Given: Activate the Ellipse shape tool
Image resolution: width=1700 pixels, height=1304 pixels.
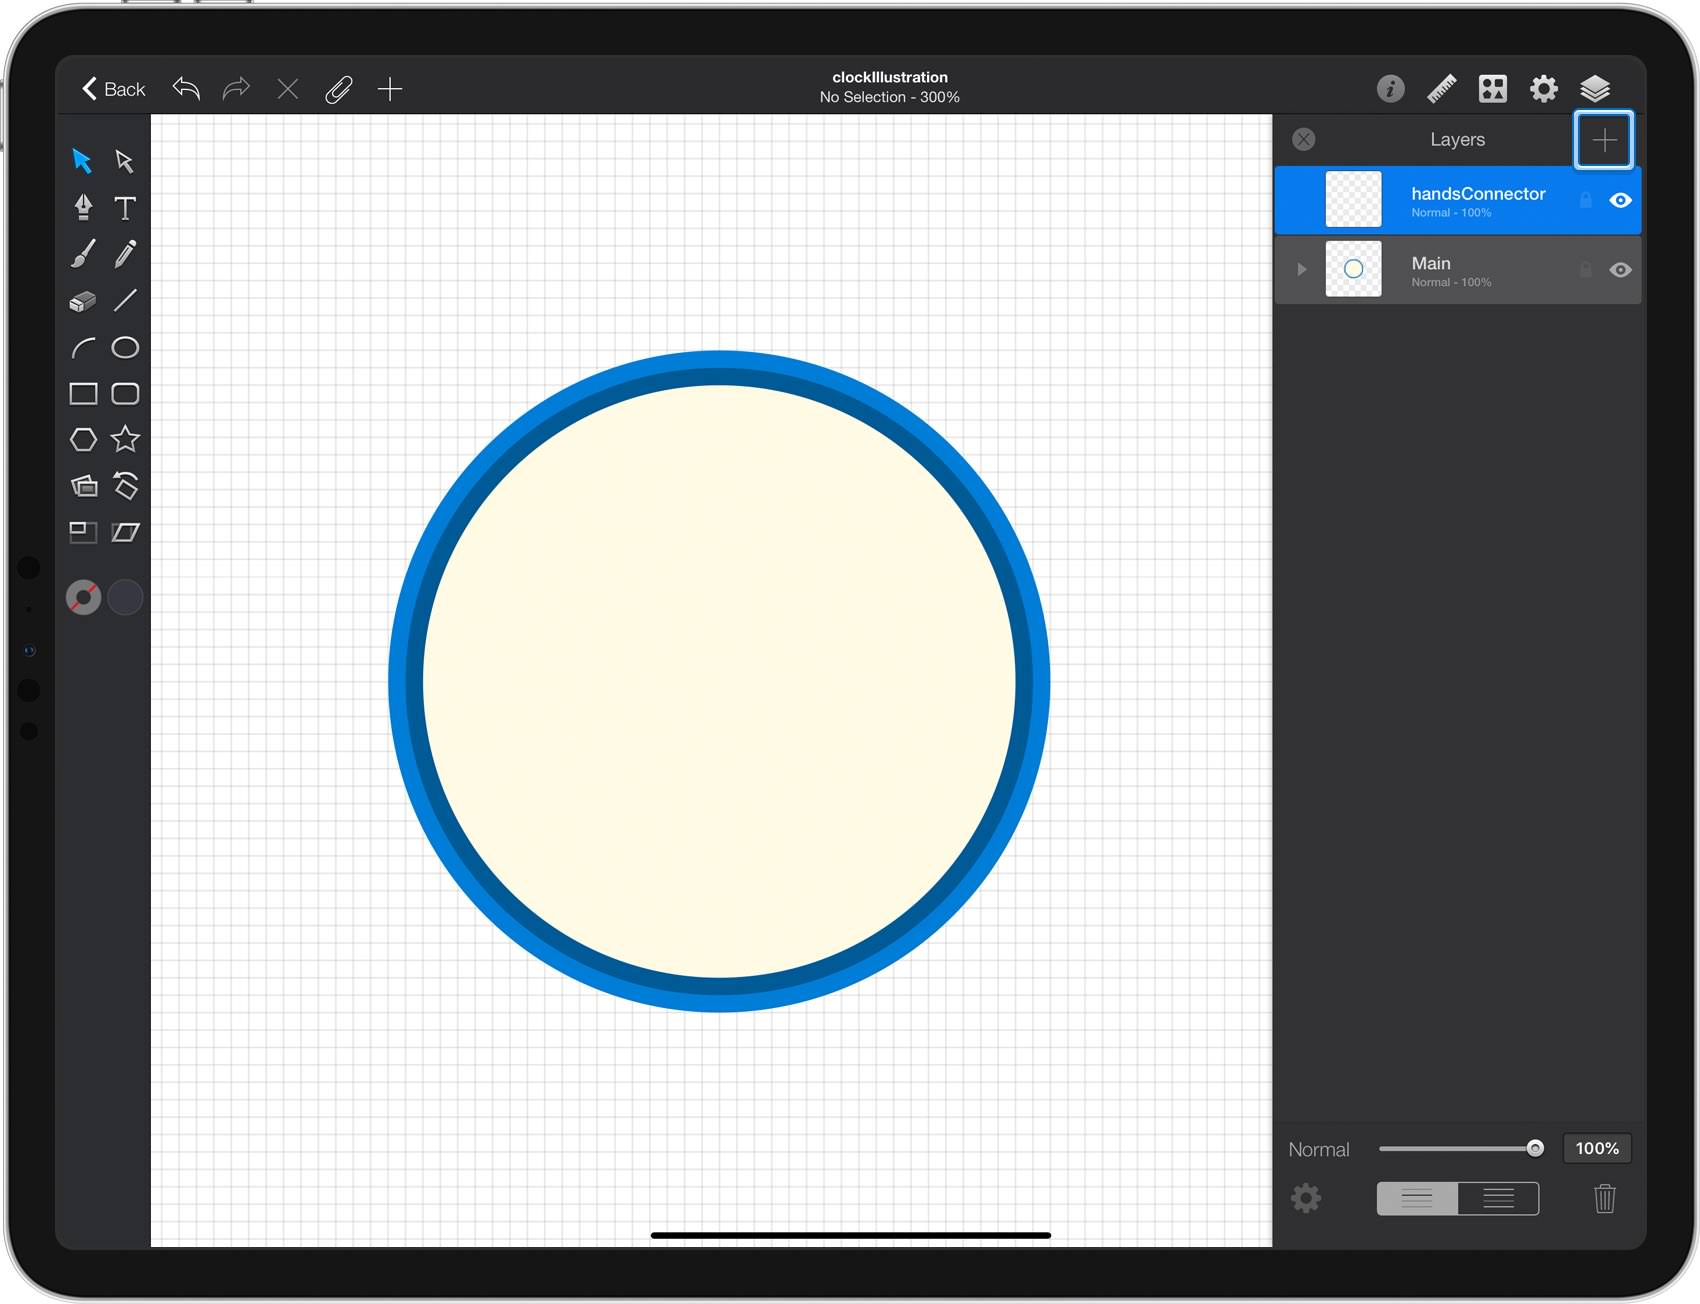Looking at the screenshot, I should 125,347.
